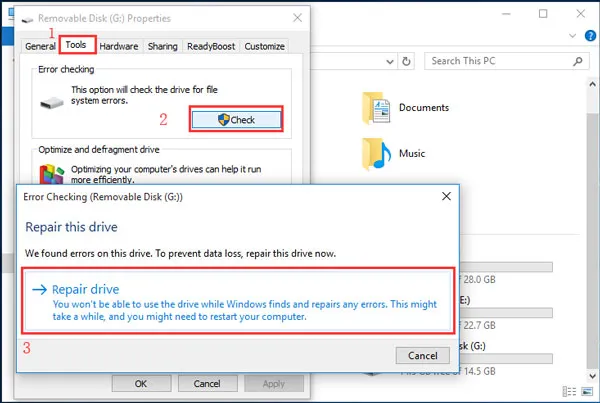Switch to large icons view
This screenshot has width=600, height=403.
(x=587, y=391)
